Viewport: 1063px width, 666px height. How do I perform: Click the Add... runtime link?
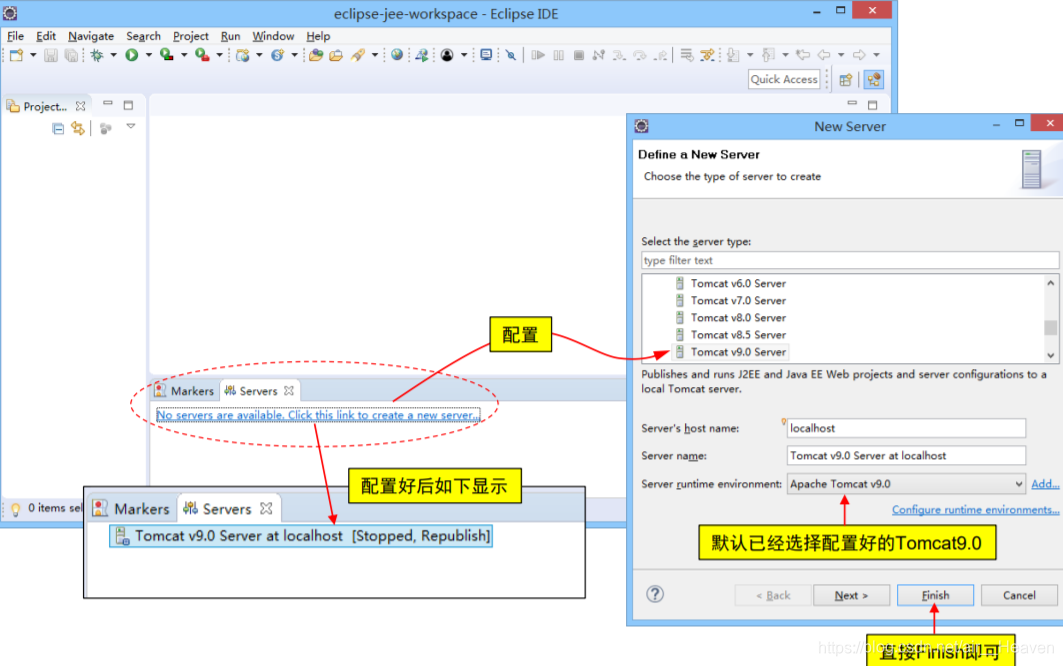(1045, 484)
